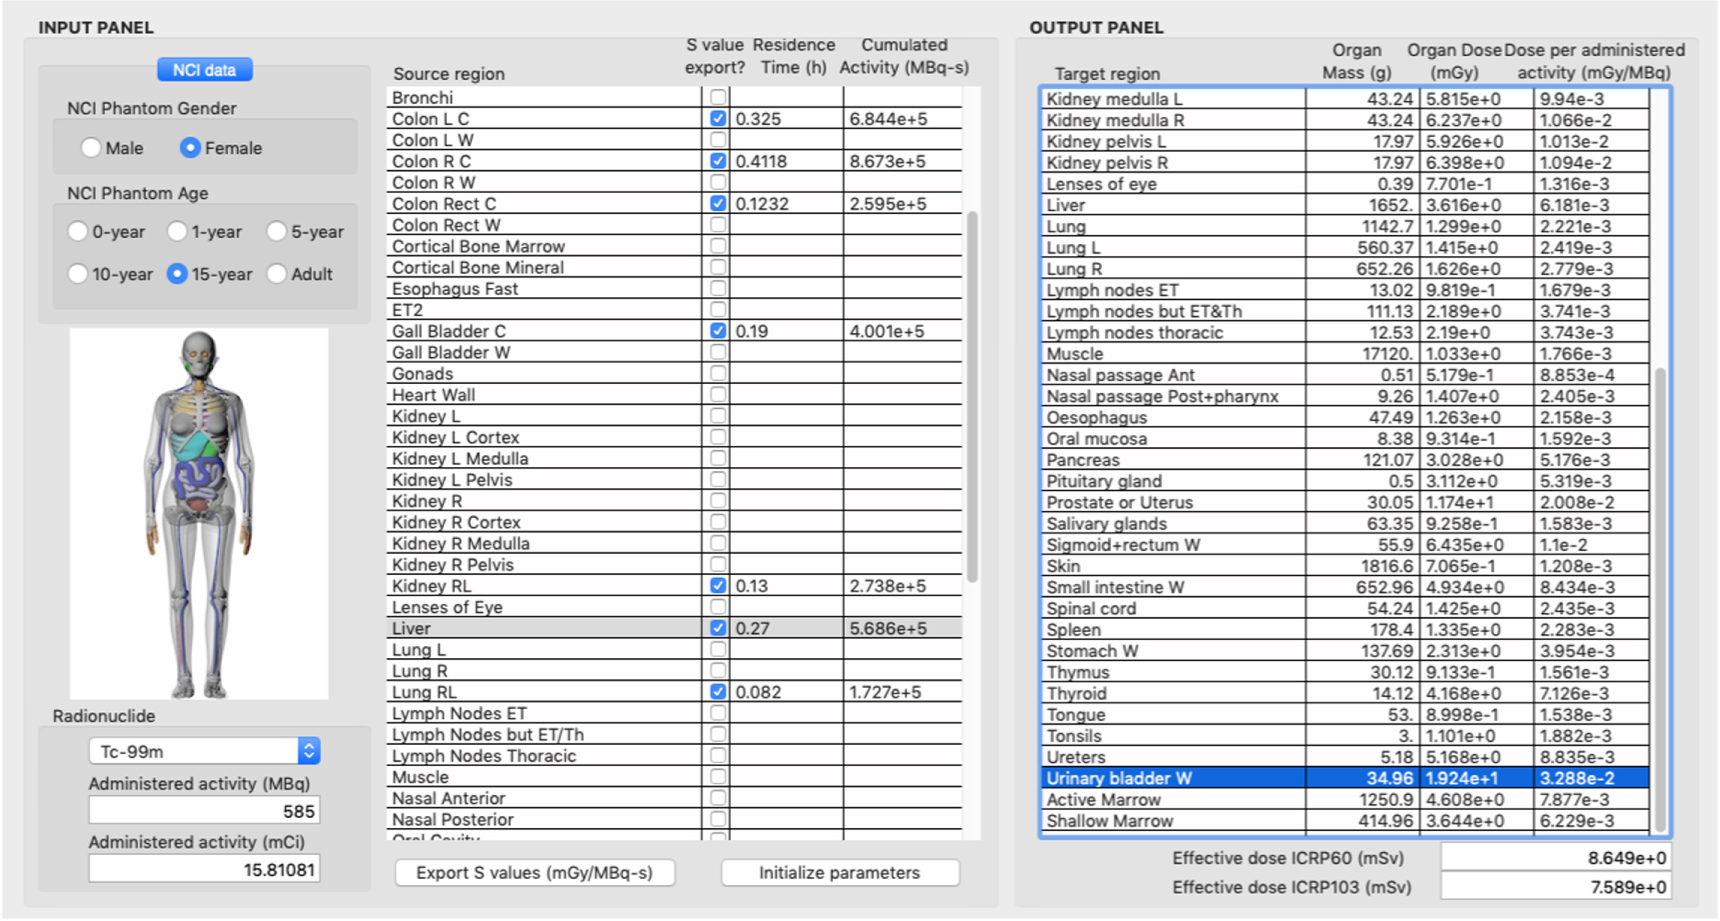Open the Tc-99m radionuclide dropdown

tap(205, 751)
